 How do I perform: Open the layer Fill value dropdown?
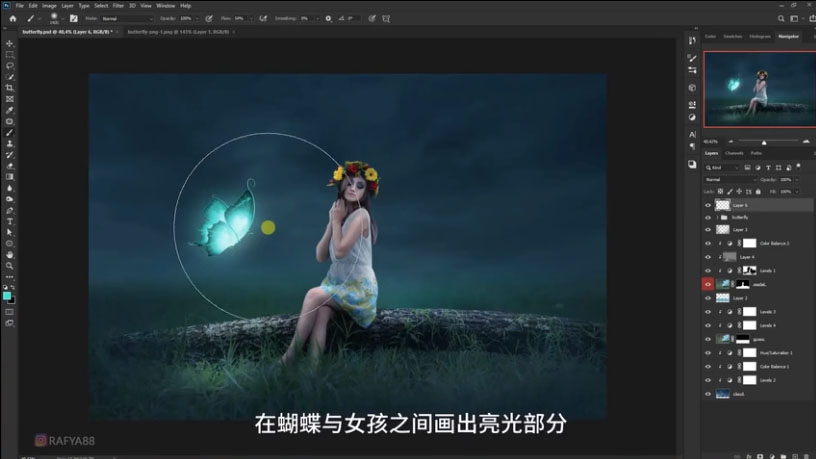797,192
